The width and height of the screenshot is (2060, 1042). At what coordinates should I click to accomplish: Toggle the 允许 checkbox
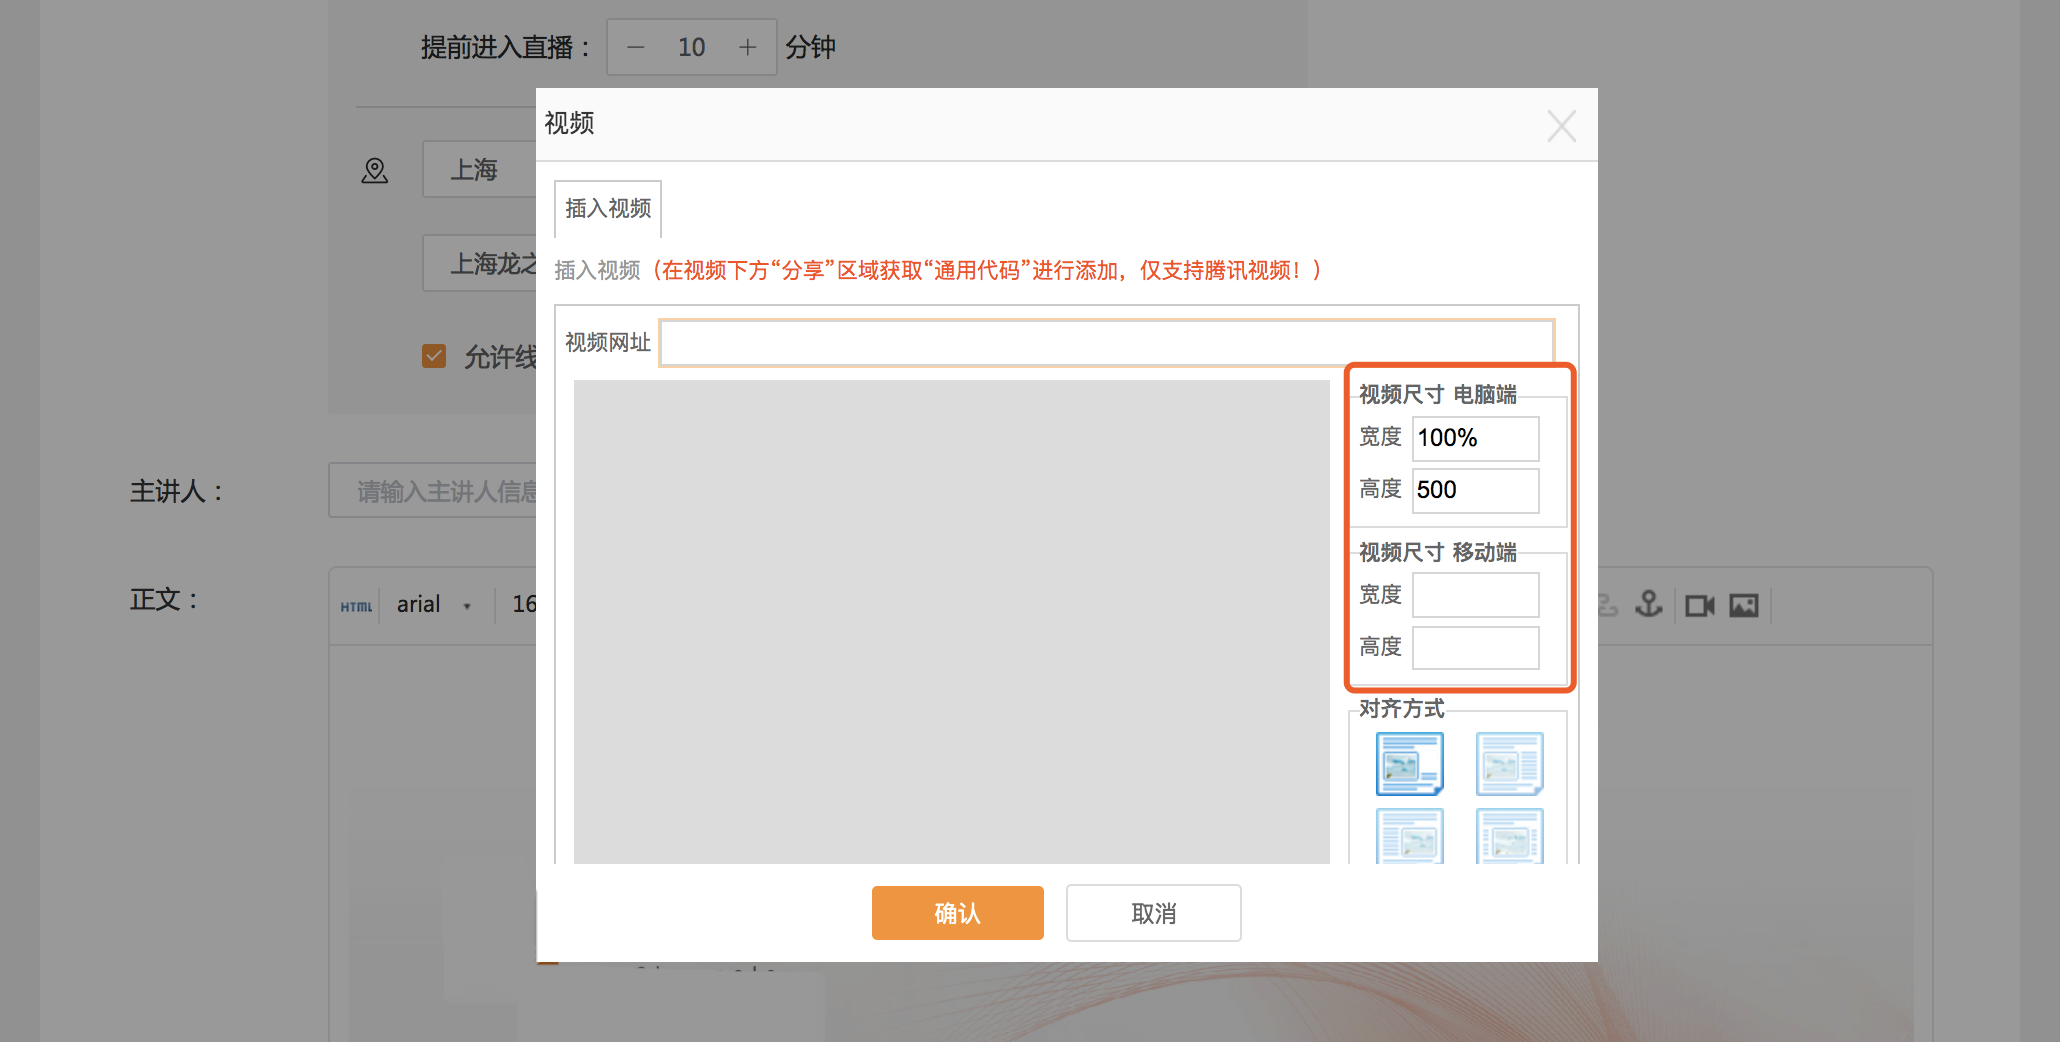coord(434,356)
